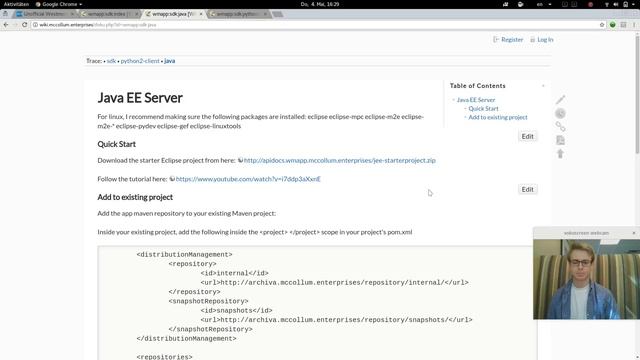The height and width of the screenshot is (360, 640).
Task: Click the '<id>snapshots</id>' code line
Action: tap(236, 311)
